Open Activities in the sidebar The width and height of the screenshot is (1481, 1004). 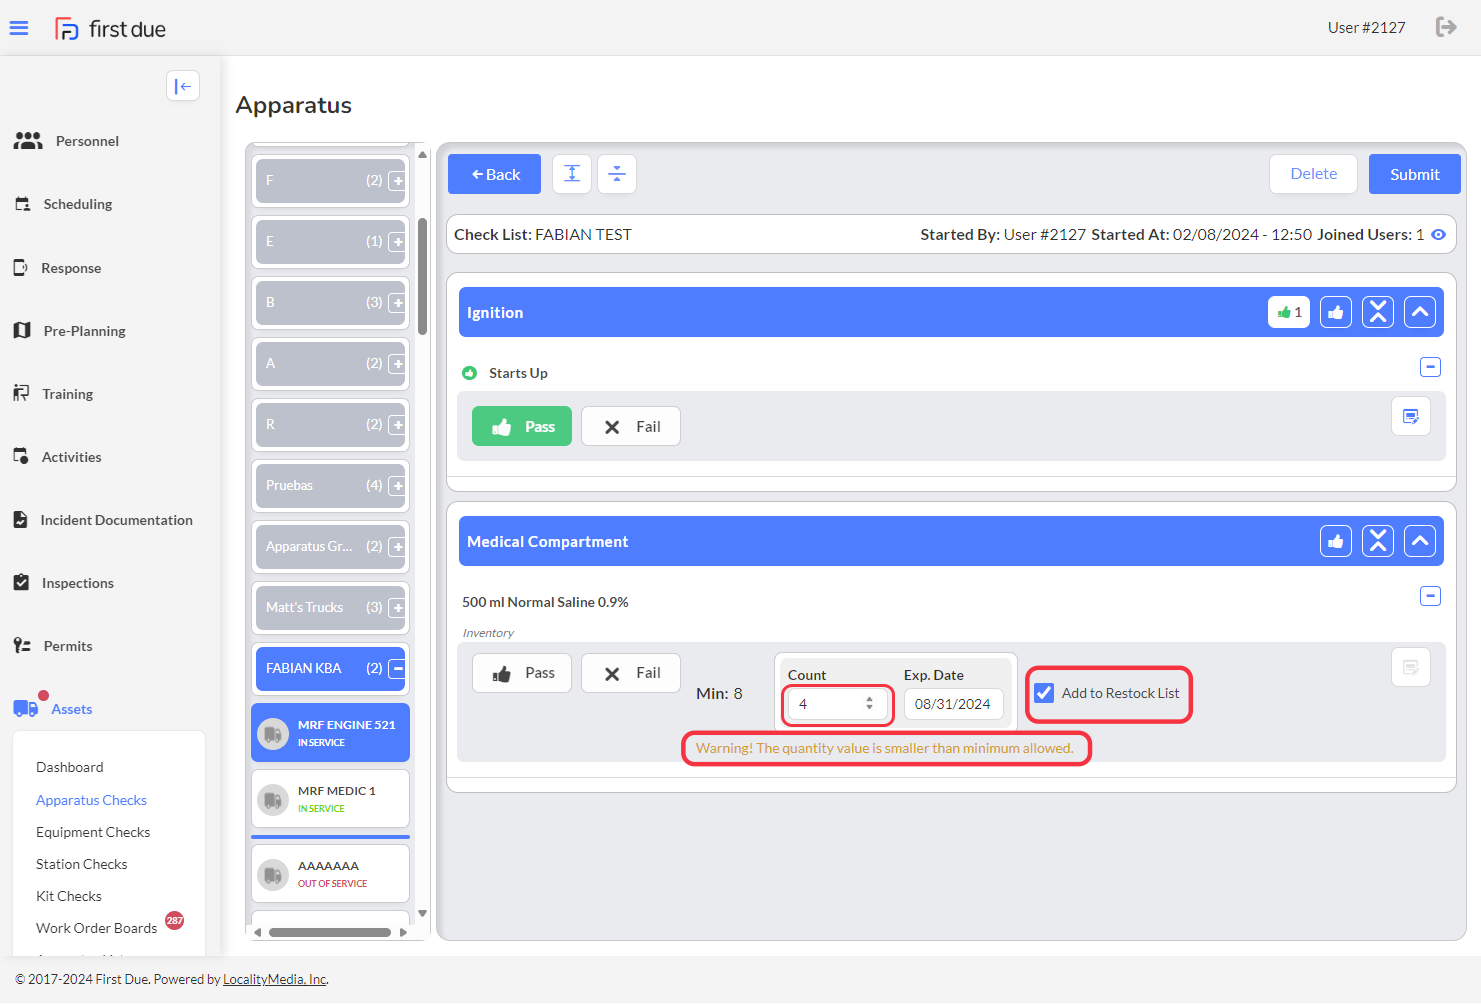coord(57,457)
